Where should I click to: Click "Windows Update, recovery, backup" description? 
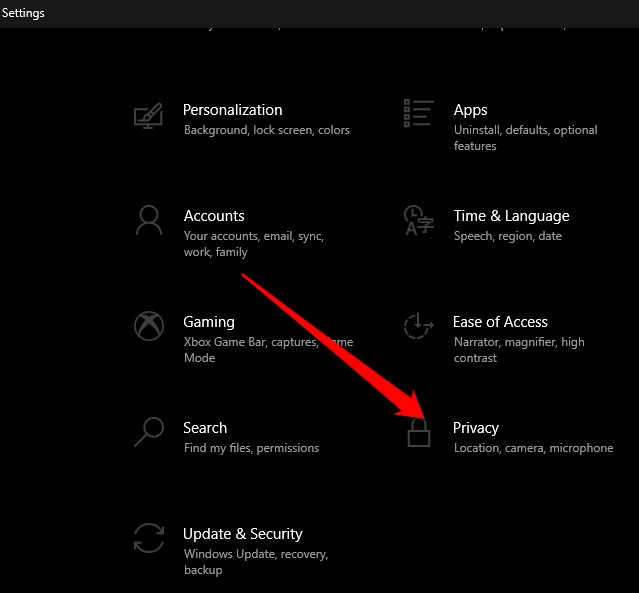point(256,562)
